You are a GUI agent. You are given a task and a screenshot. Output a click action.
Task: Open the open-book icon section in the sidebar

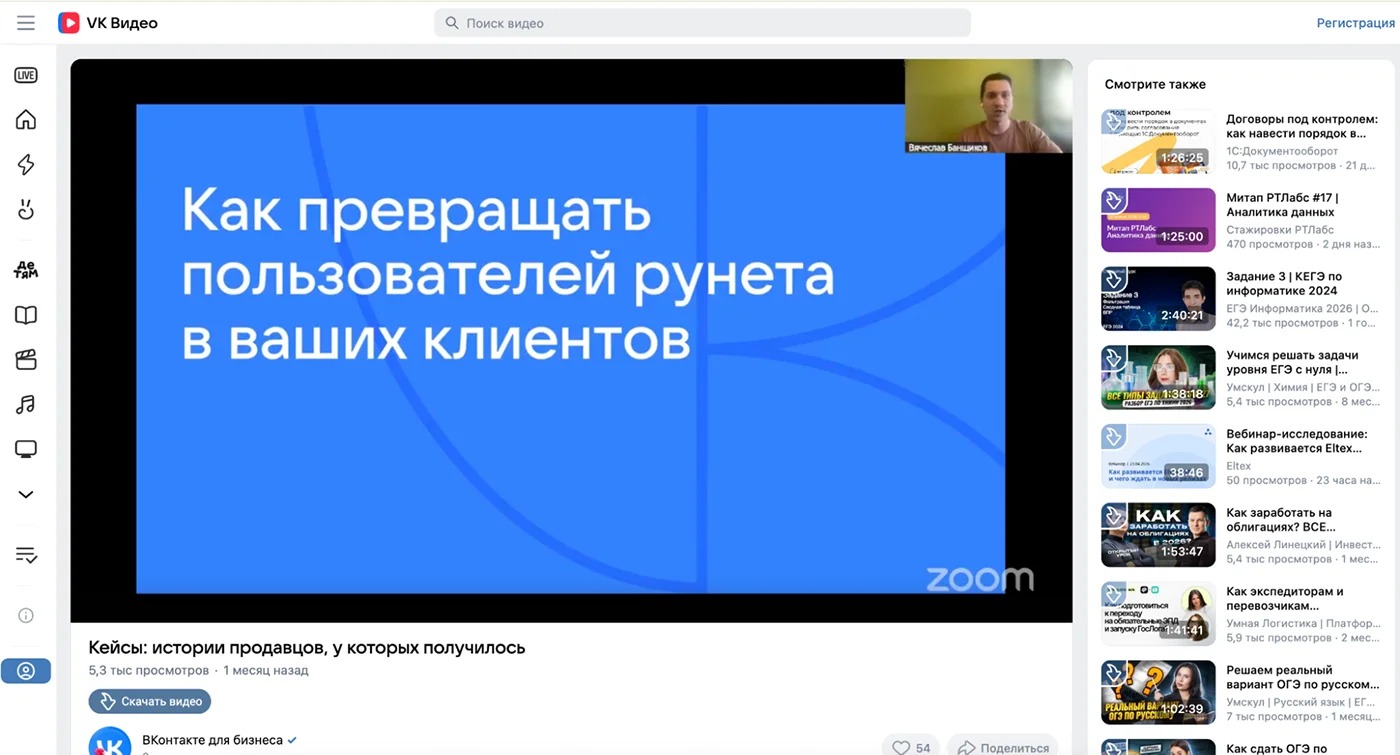[x=26, y=315]
